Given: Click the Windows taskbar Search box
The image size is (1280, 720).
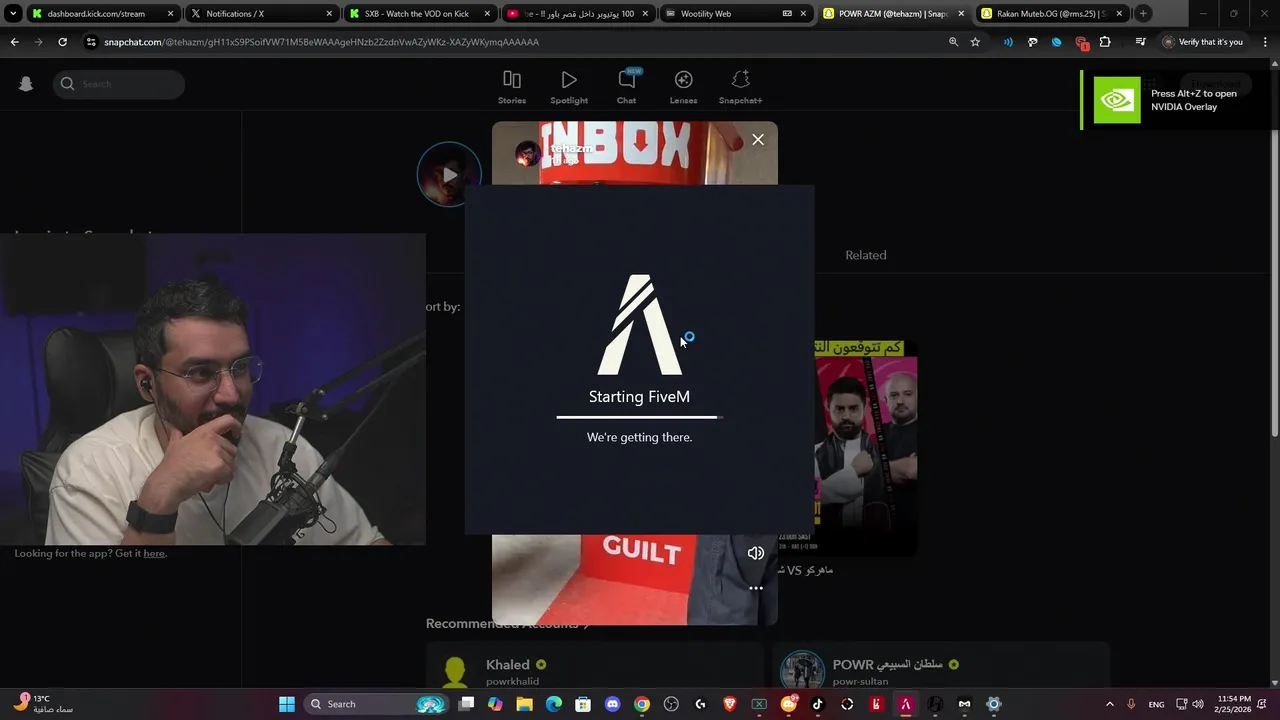Looking at the screenshot, I should pyautogui.click(x=374, y=704).
